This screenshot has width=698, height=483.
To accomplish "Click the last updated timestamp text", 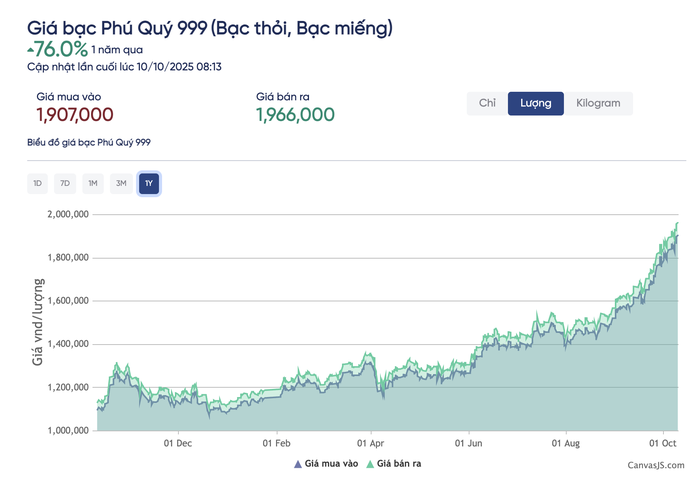I will (x=125, y=66).
